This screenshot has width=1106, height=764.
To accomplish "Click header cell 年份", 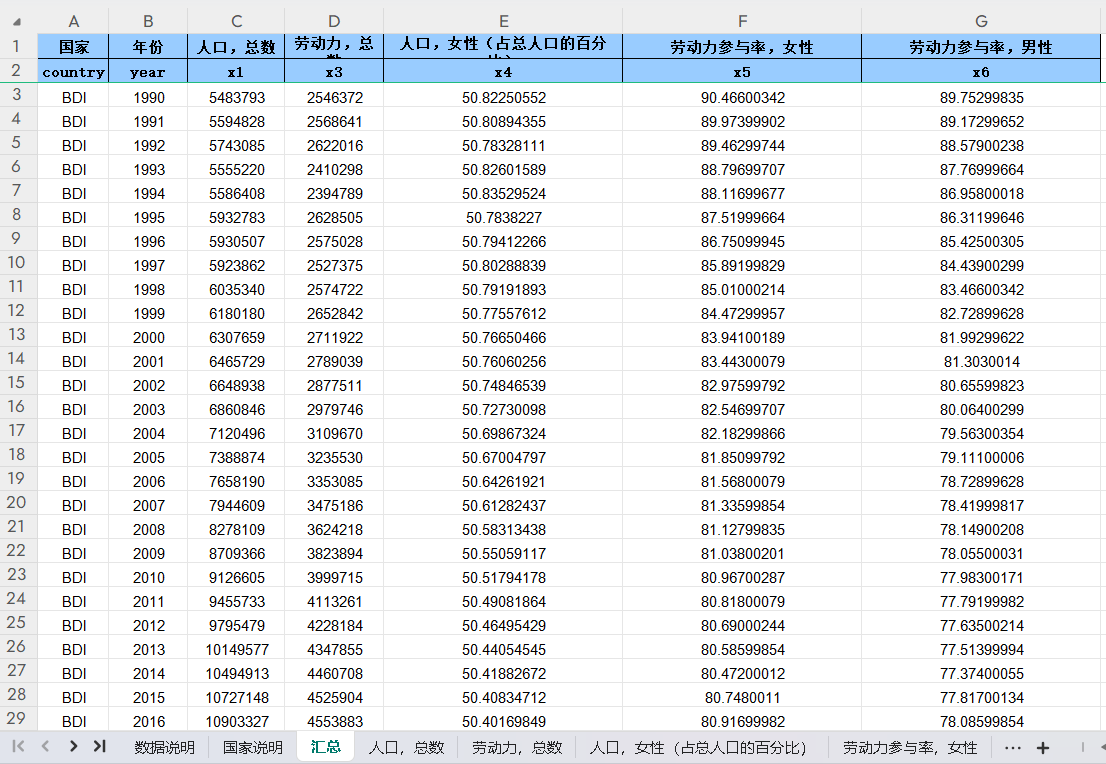I will click(x=148, y=47).
